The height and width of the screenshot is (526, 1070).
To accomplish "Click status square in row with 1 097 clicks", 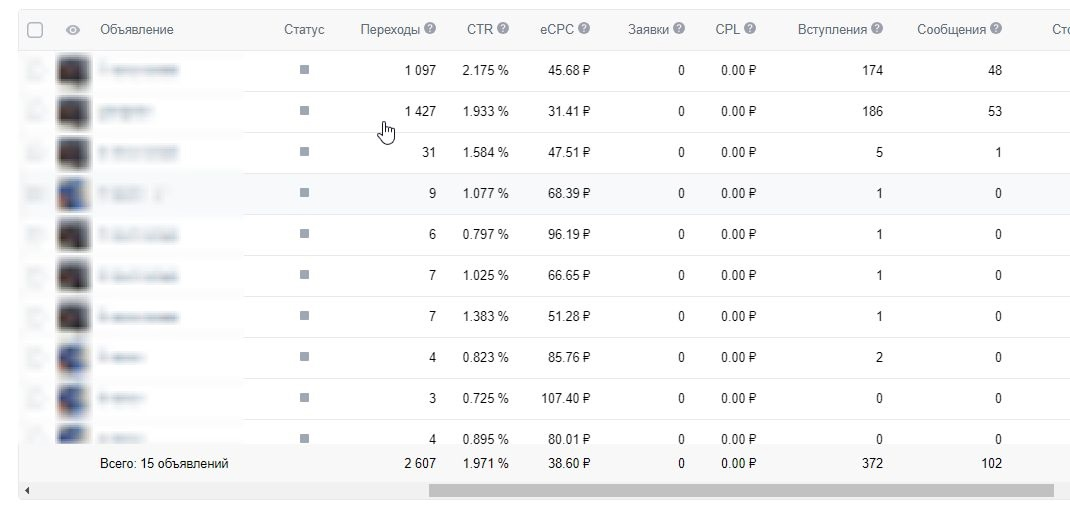I will (304, 70).
